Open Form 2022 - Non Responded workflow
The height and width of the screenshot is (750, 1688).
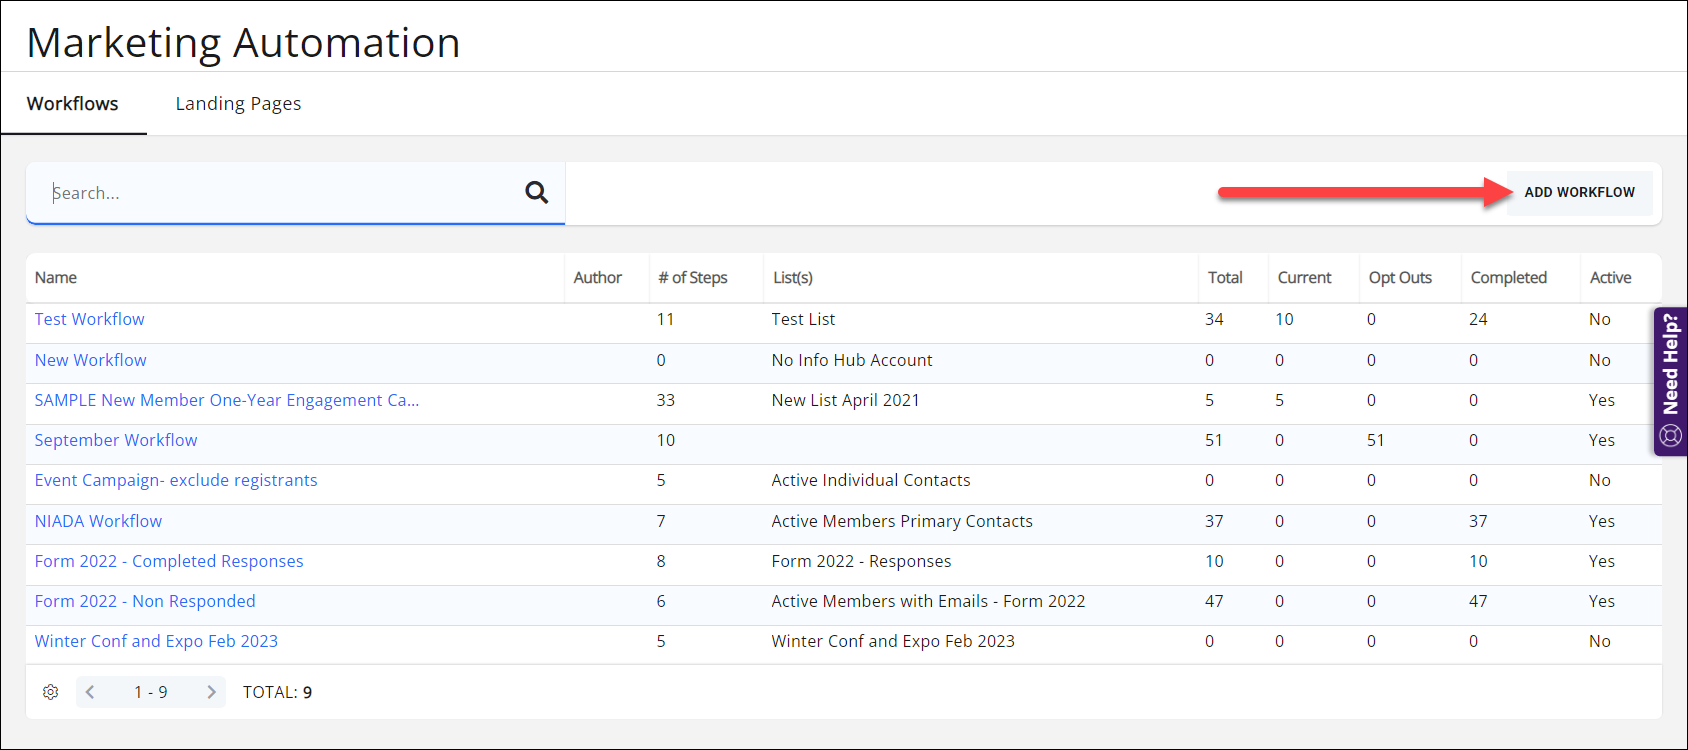click(x=145, y=601)
